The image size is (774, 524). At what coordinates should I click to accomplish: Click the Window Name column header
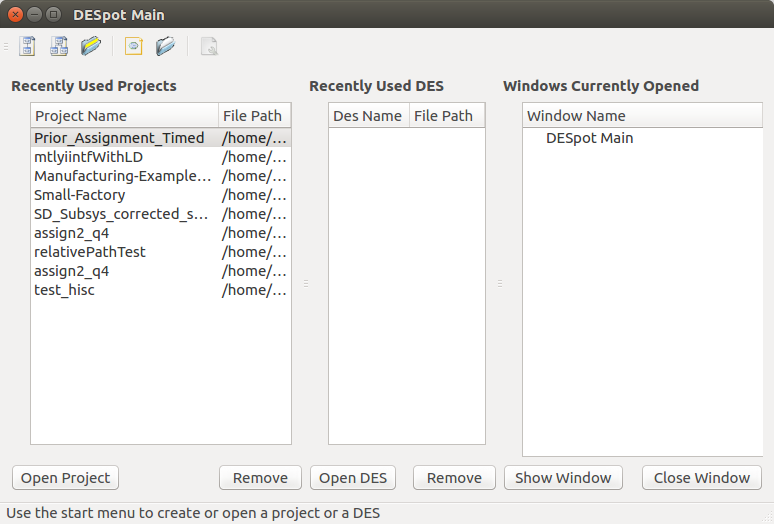(x=576, y=116)
